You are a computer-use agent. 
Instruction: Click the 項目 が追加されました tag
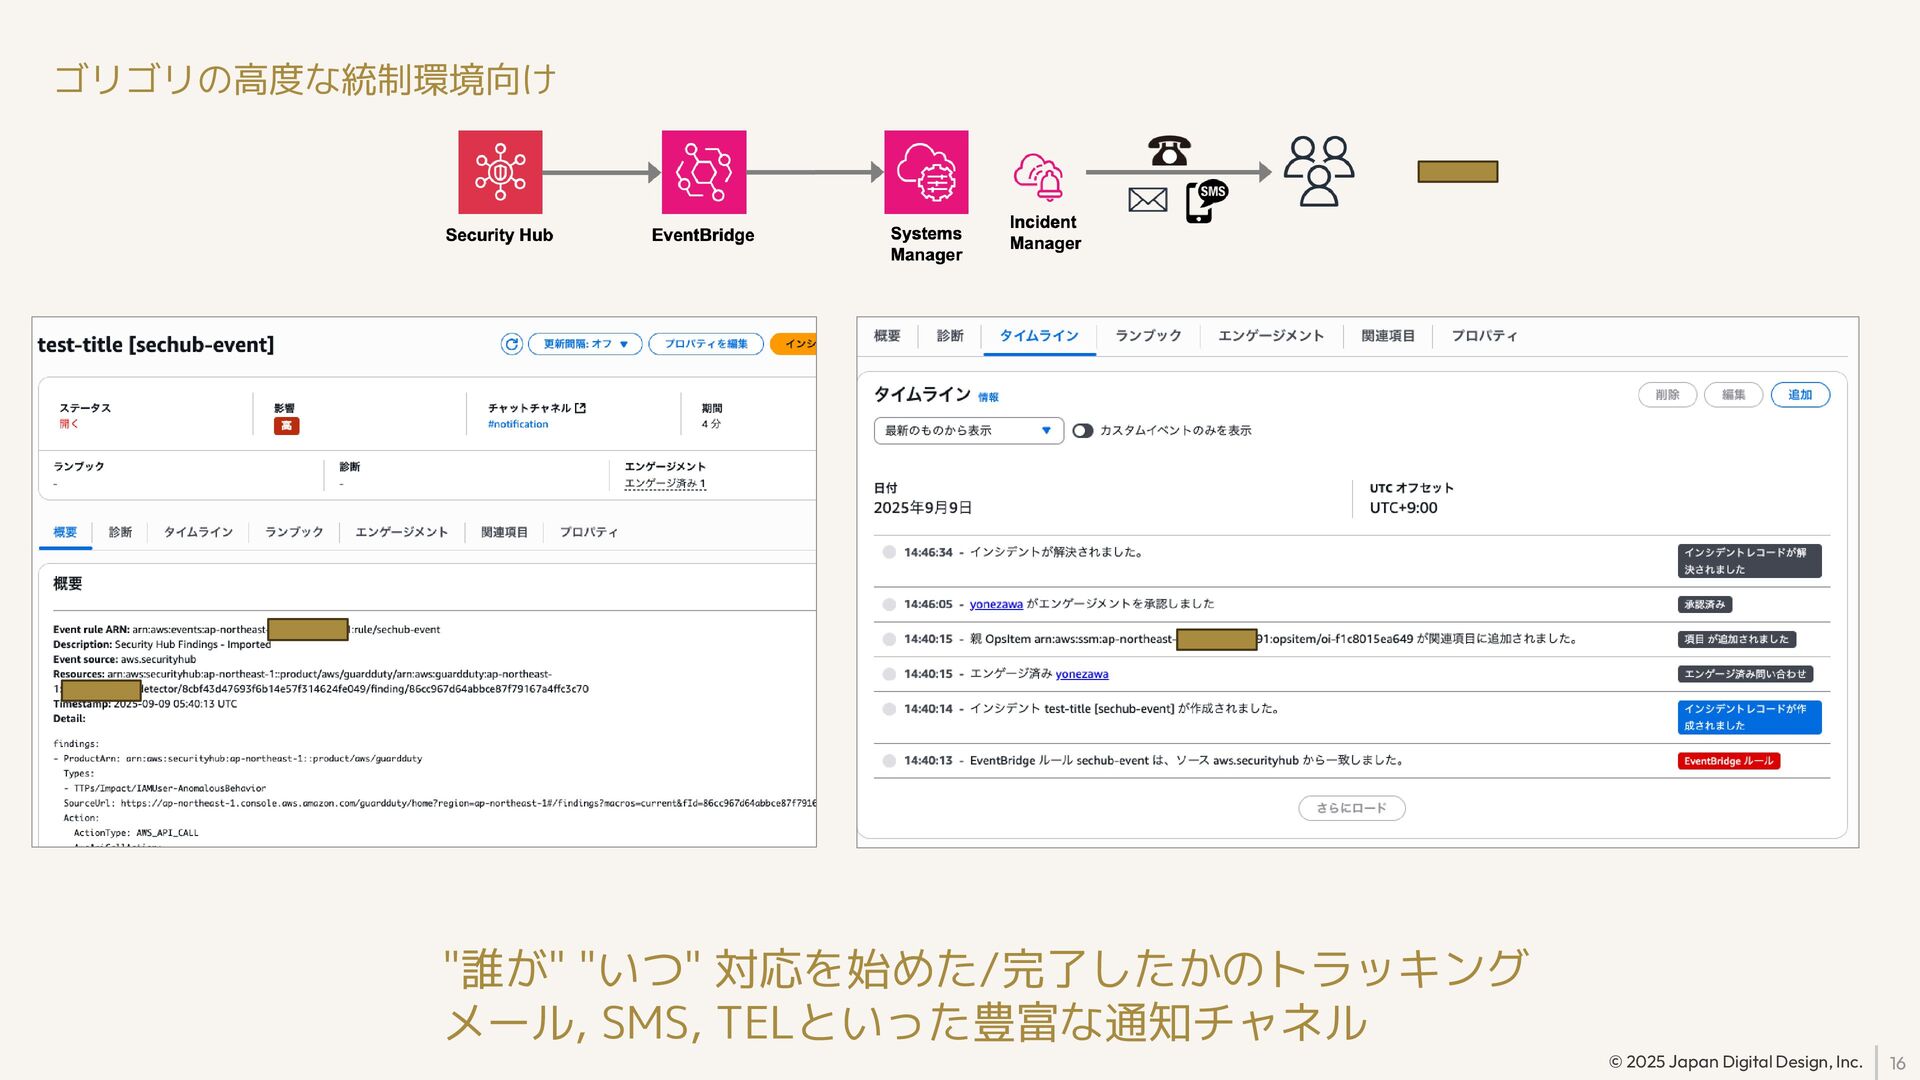tap(1736, 639)
